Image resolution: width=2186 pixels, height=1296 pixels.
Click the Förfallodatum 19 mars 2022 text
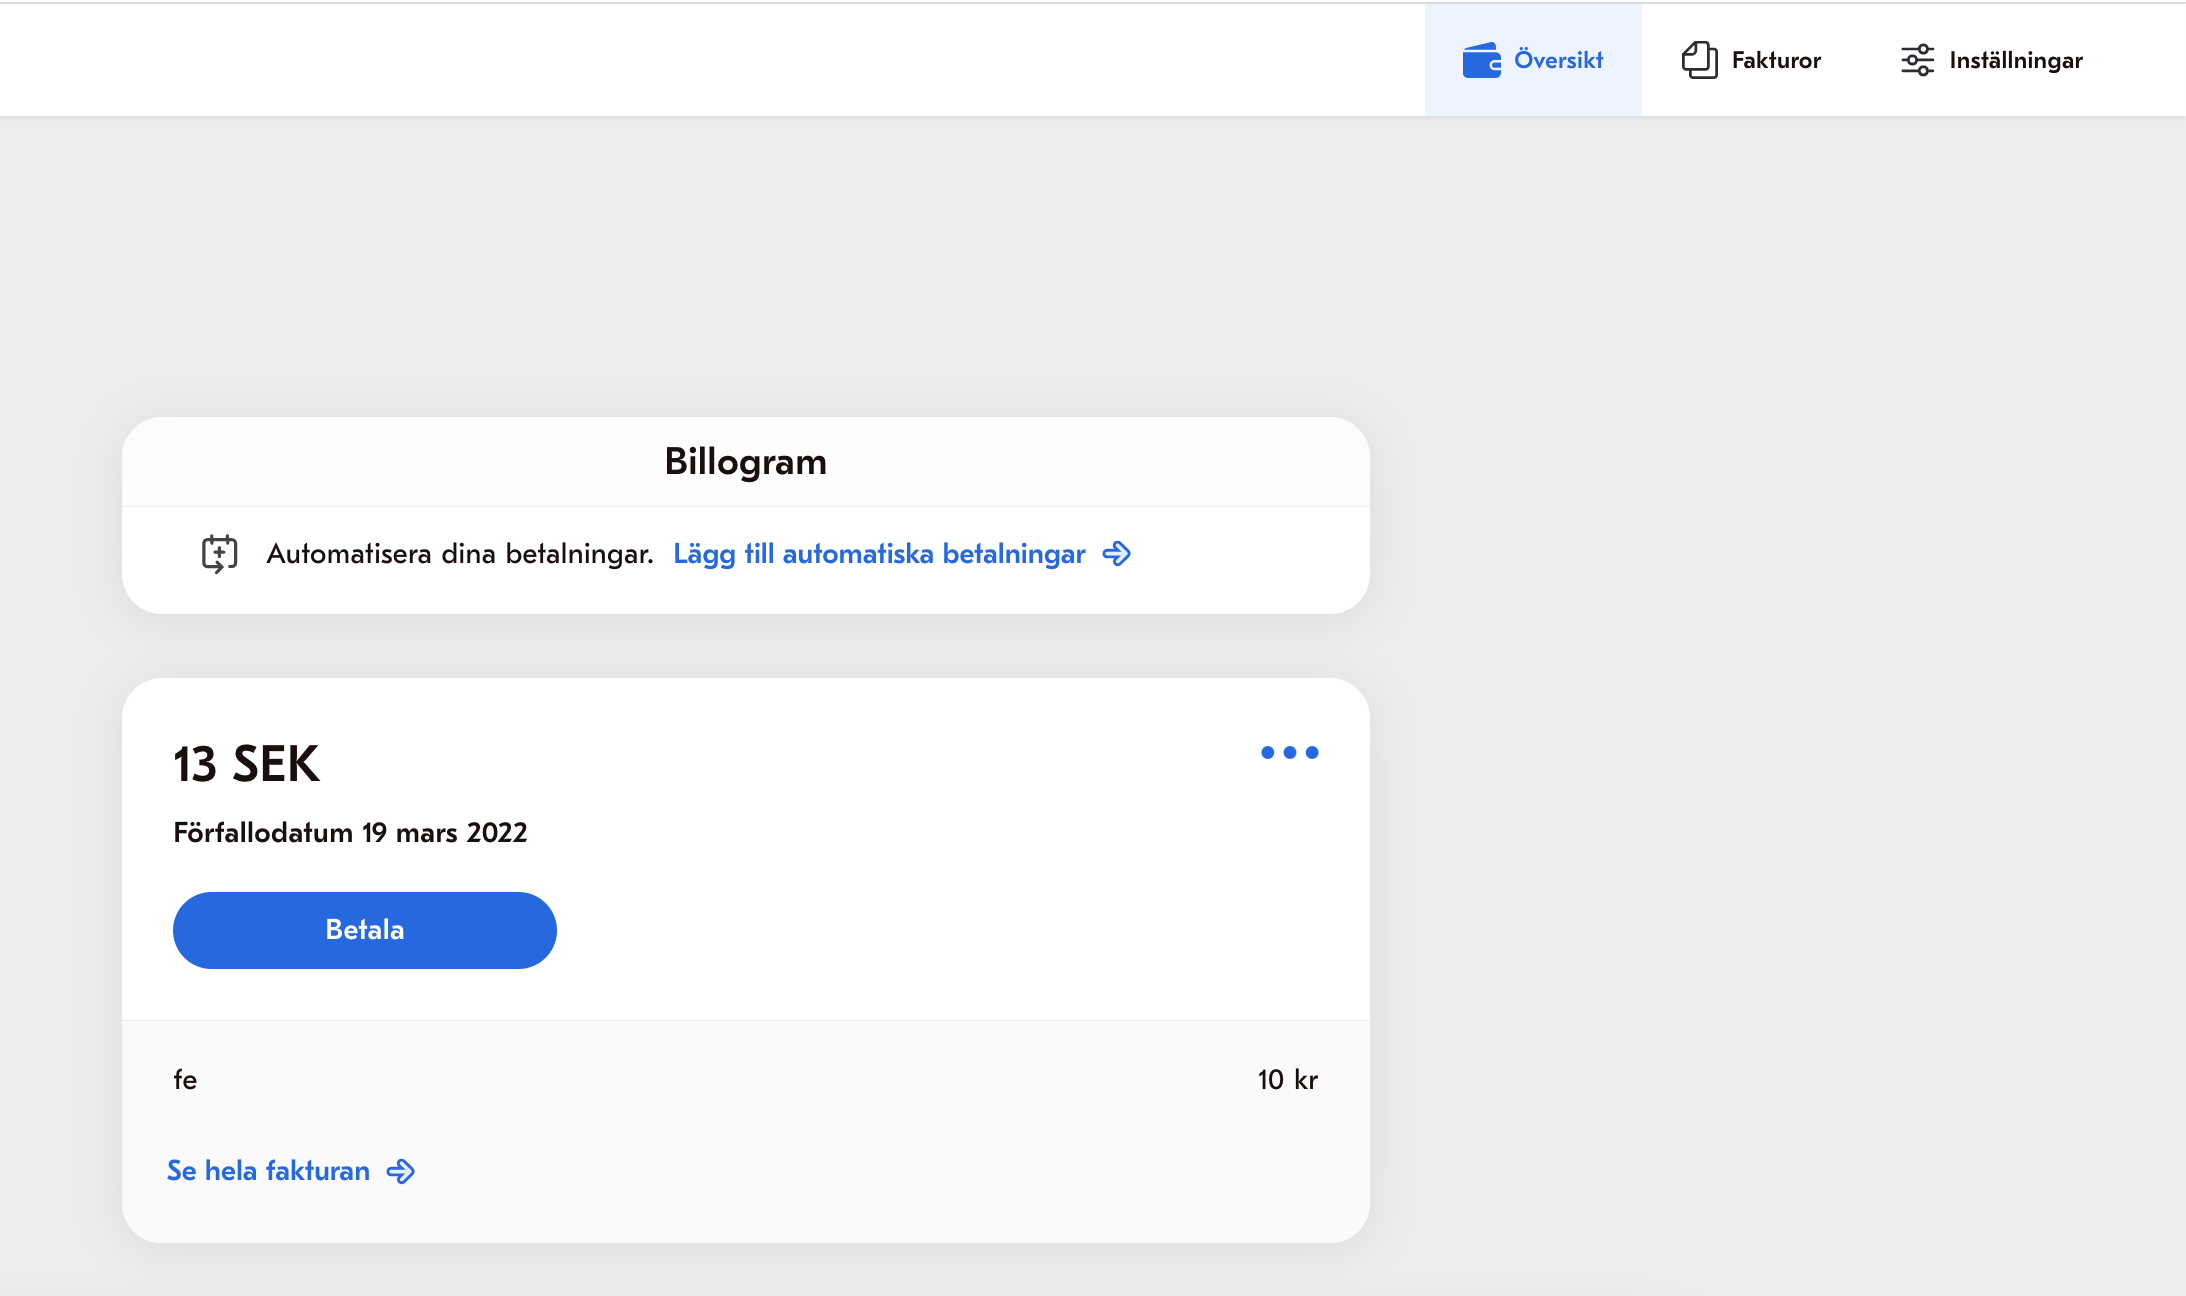350,832
